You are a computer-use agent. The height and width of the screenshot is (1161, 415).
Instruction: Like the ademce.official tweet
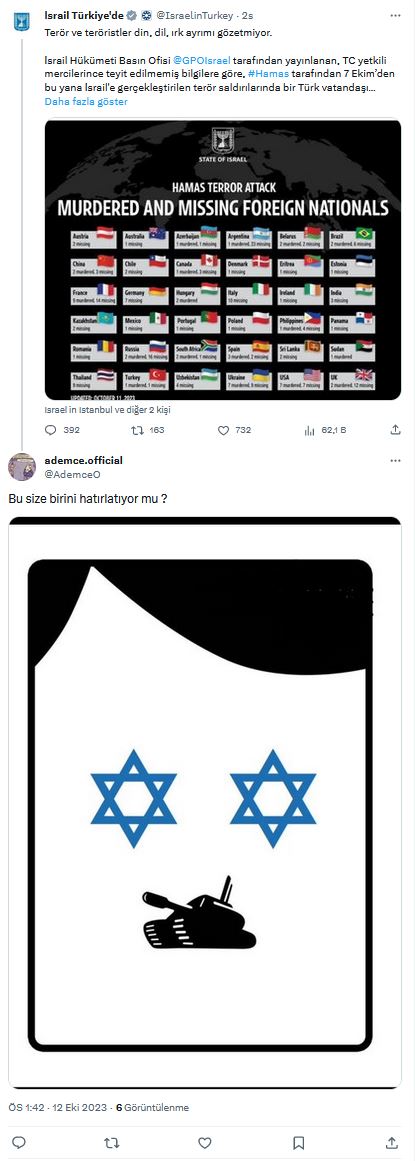click(206, 1142)
